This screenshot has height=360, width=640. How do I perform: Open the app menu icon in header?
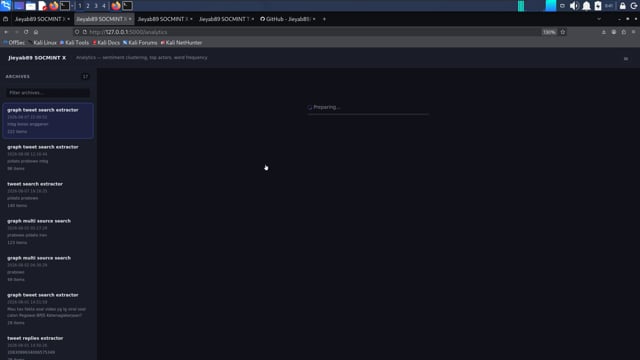(626, 59)
